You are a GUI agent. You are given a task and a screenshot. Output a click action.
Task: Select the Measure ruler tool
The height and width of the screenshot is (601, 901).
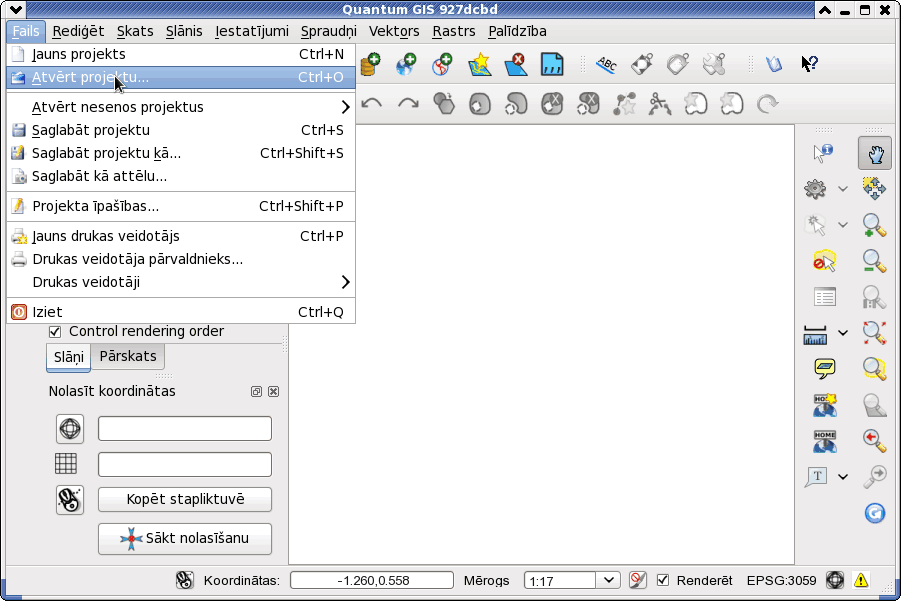(815, 333)
